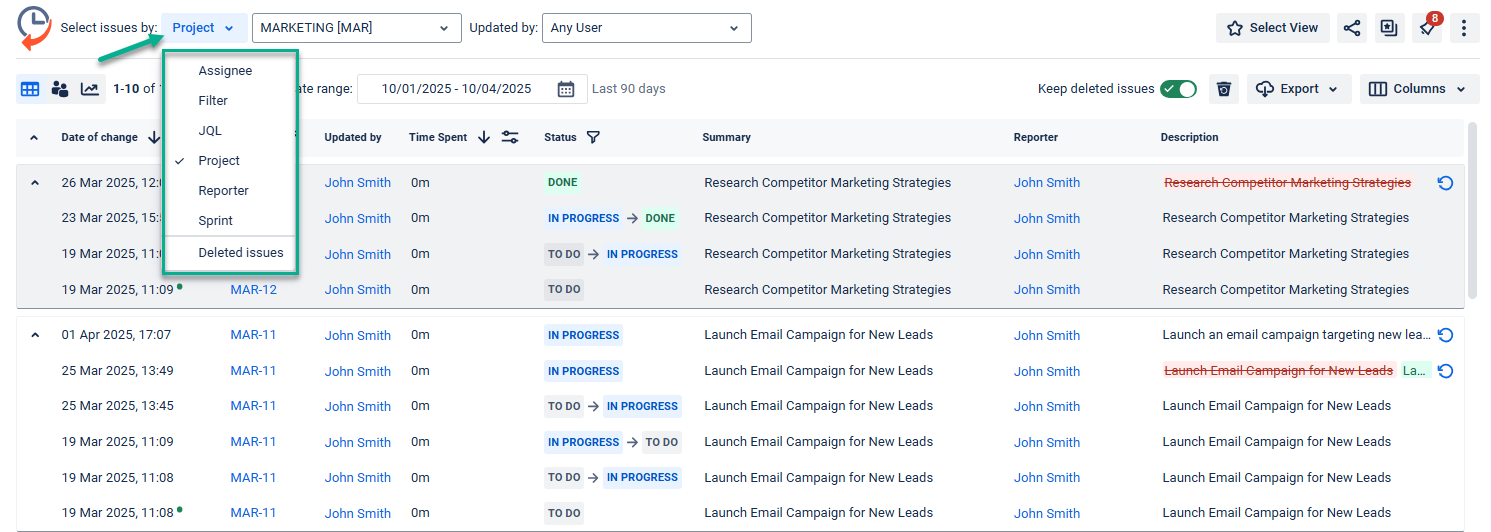This screenshot has width=1491, height=532.
Task: Switch to the table grid view icon
Action: (x=30, y=89)
